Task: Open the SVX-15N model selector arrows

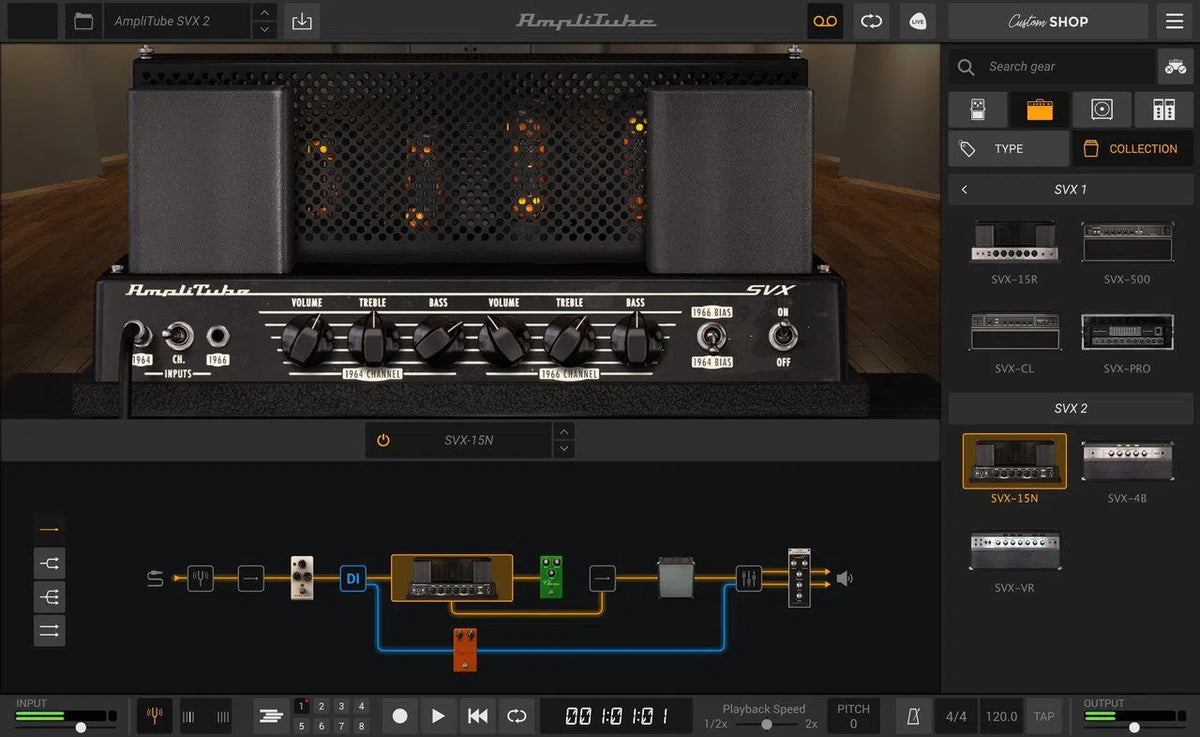Action: (564, 440)
